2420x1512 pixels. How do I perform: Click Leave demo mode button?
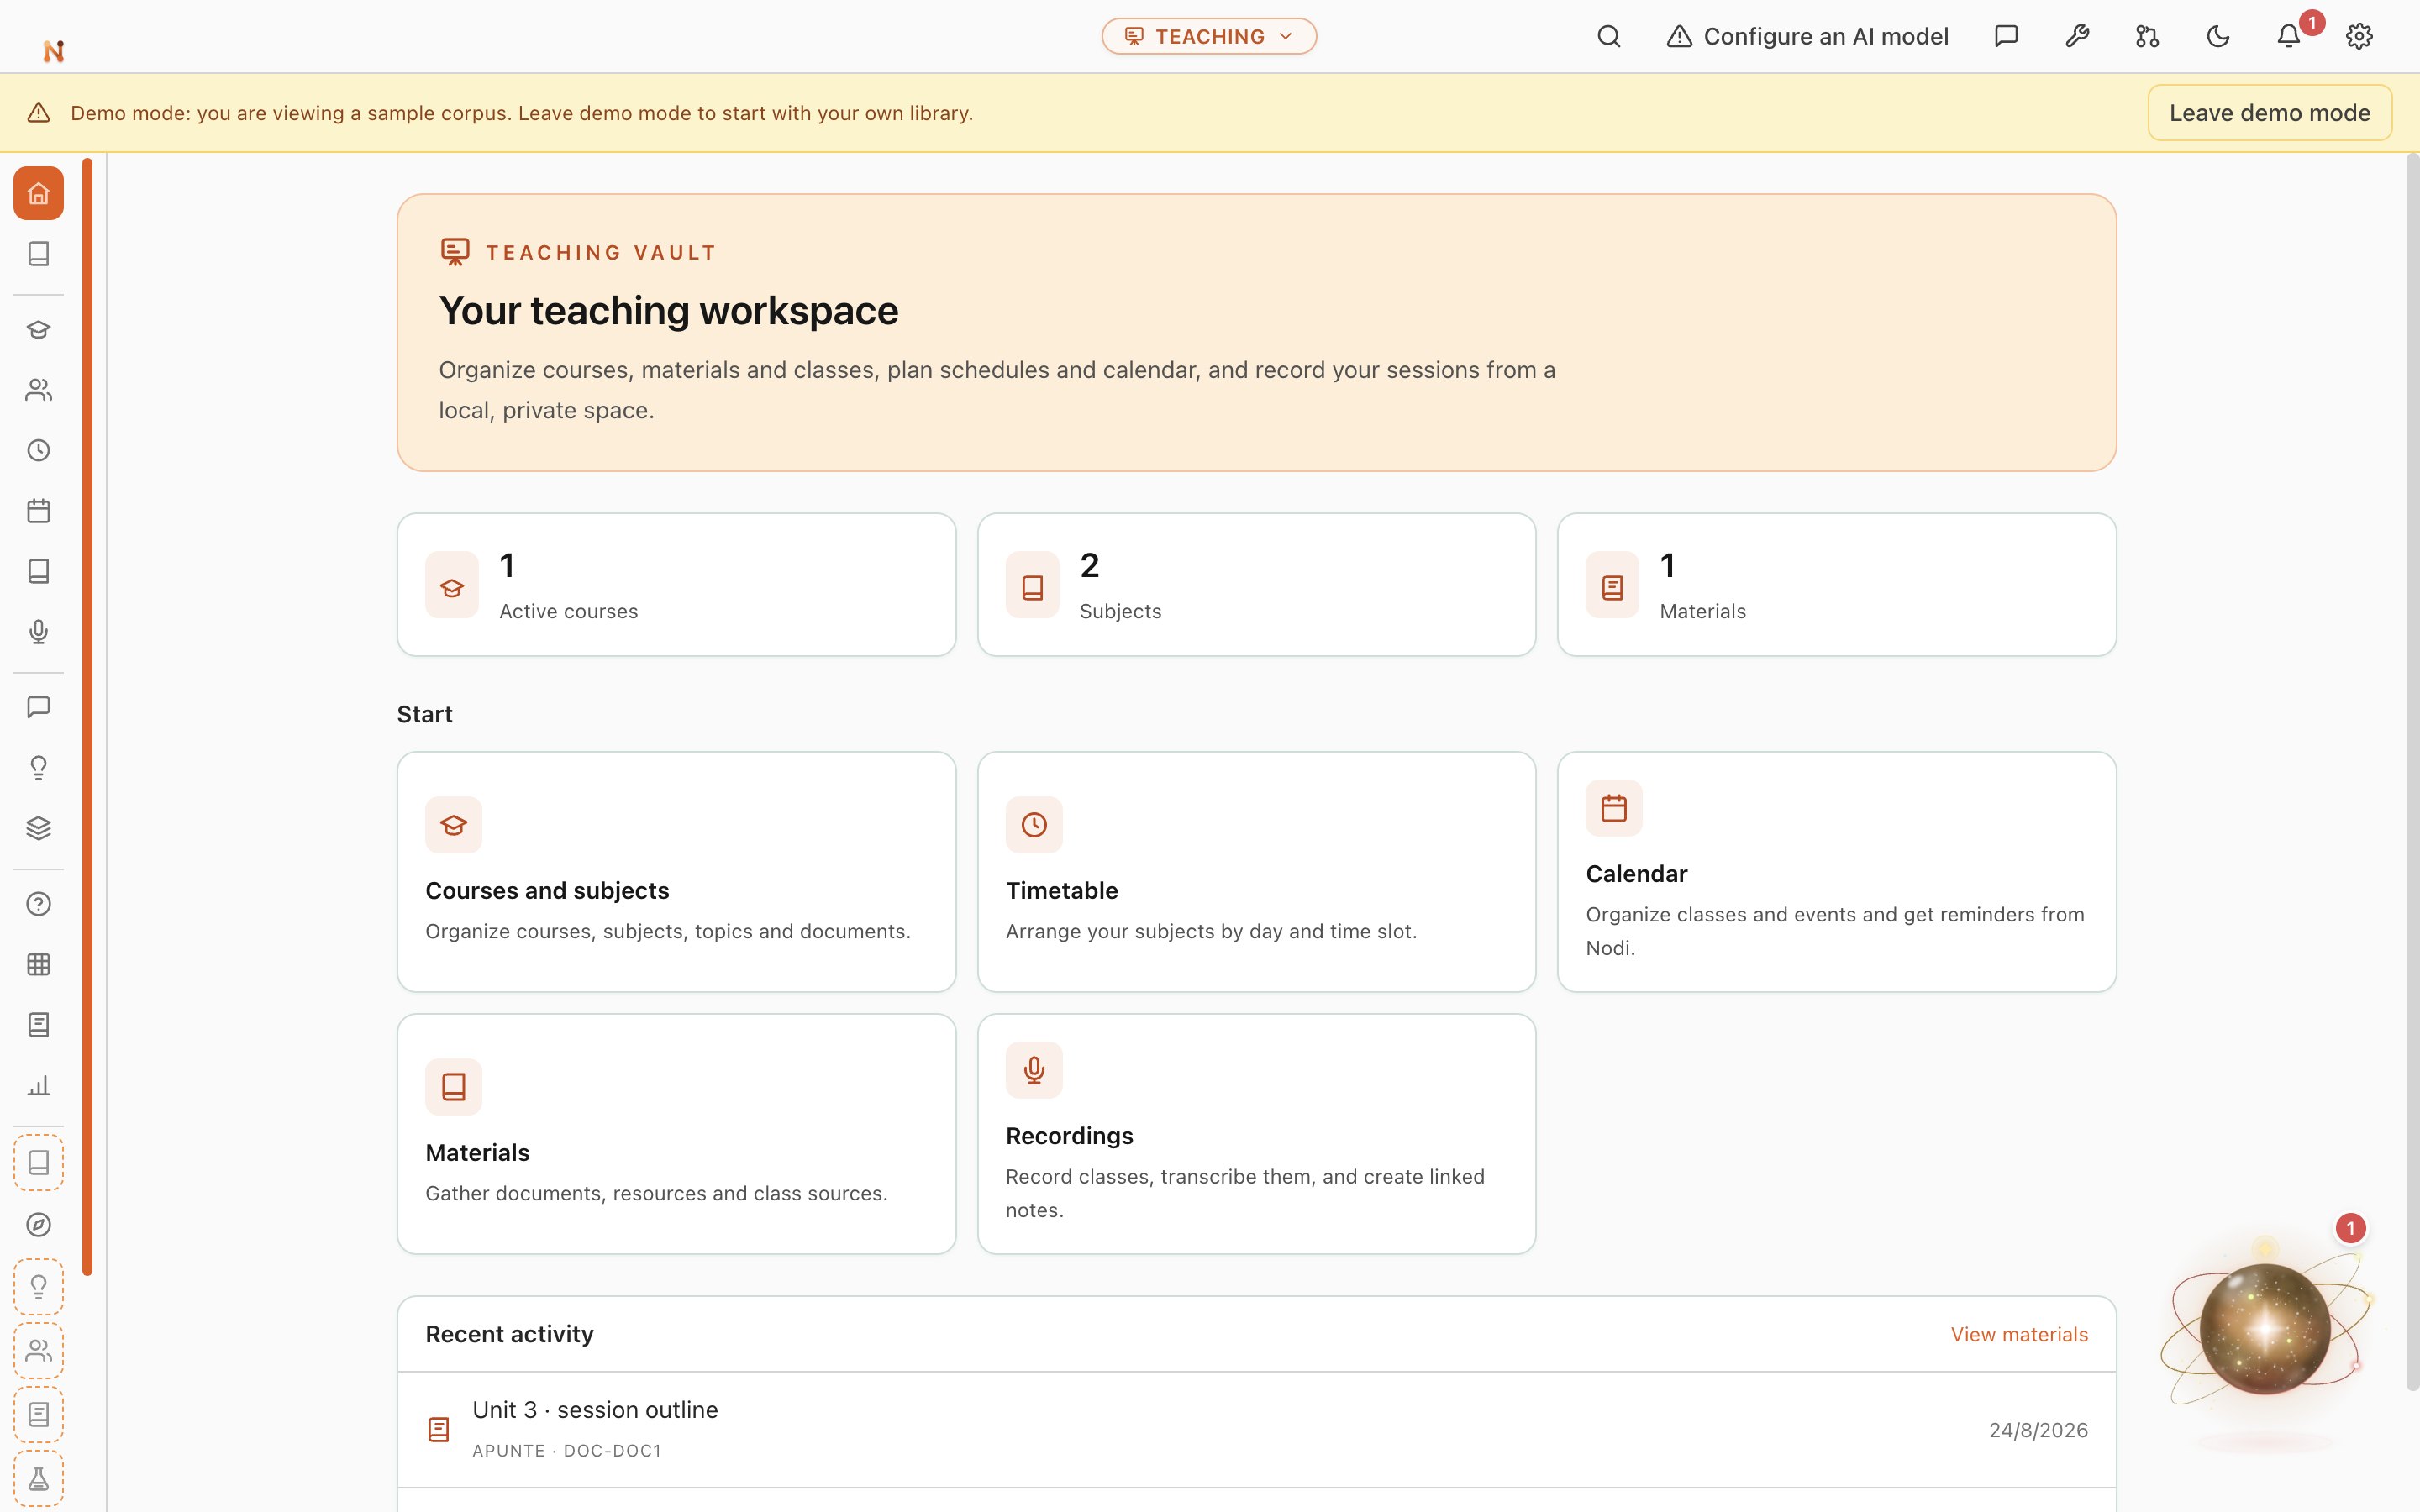pyautogui.click(x=2270, y=113)
